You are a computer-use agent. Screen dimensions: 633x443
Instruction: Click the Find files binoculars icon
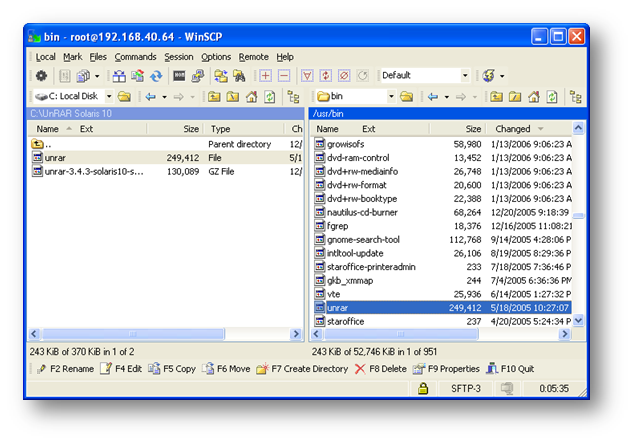239,76
